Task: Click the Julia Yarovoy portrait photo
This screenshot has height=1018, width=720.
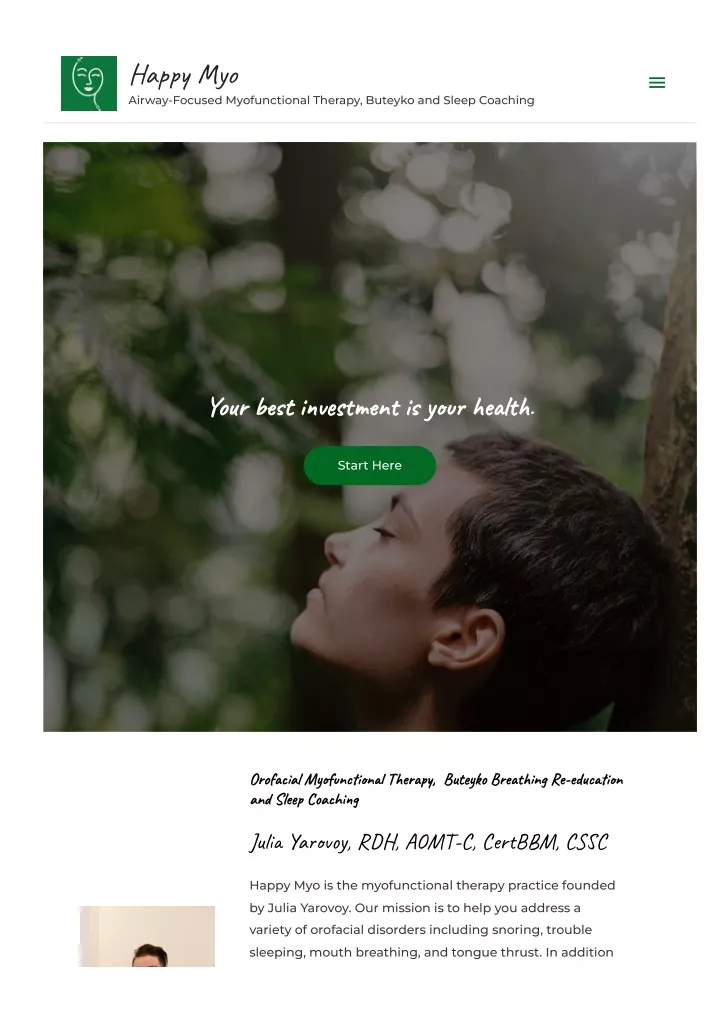Action: 147,936
